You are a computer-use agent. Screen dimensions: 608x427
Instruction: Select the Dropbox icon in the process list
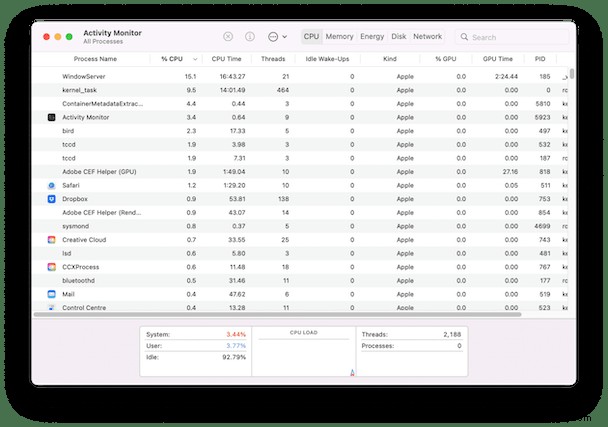51,199
